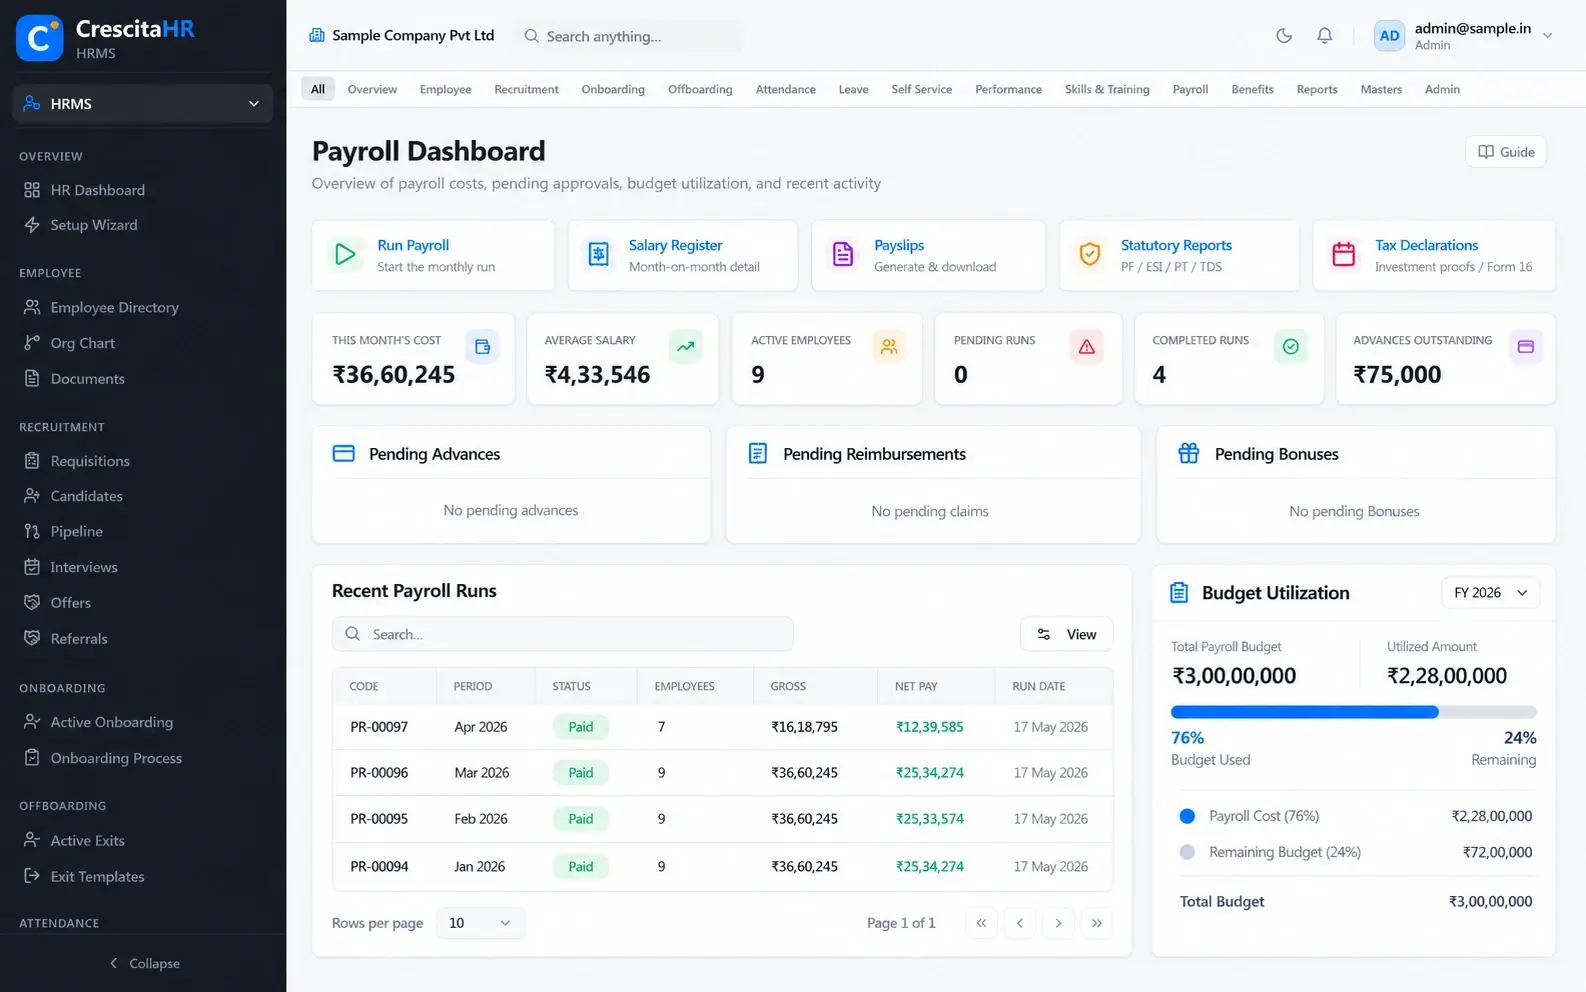Image resolution: width=1586 pixels, height=992 pixels.
Task: Click the Average Salary trend icon
Action: click(x=686, y=347)
